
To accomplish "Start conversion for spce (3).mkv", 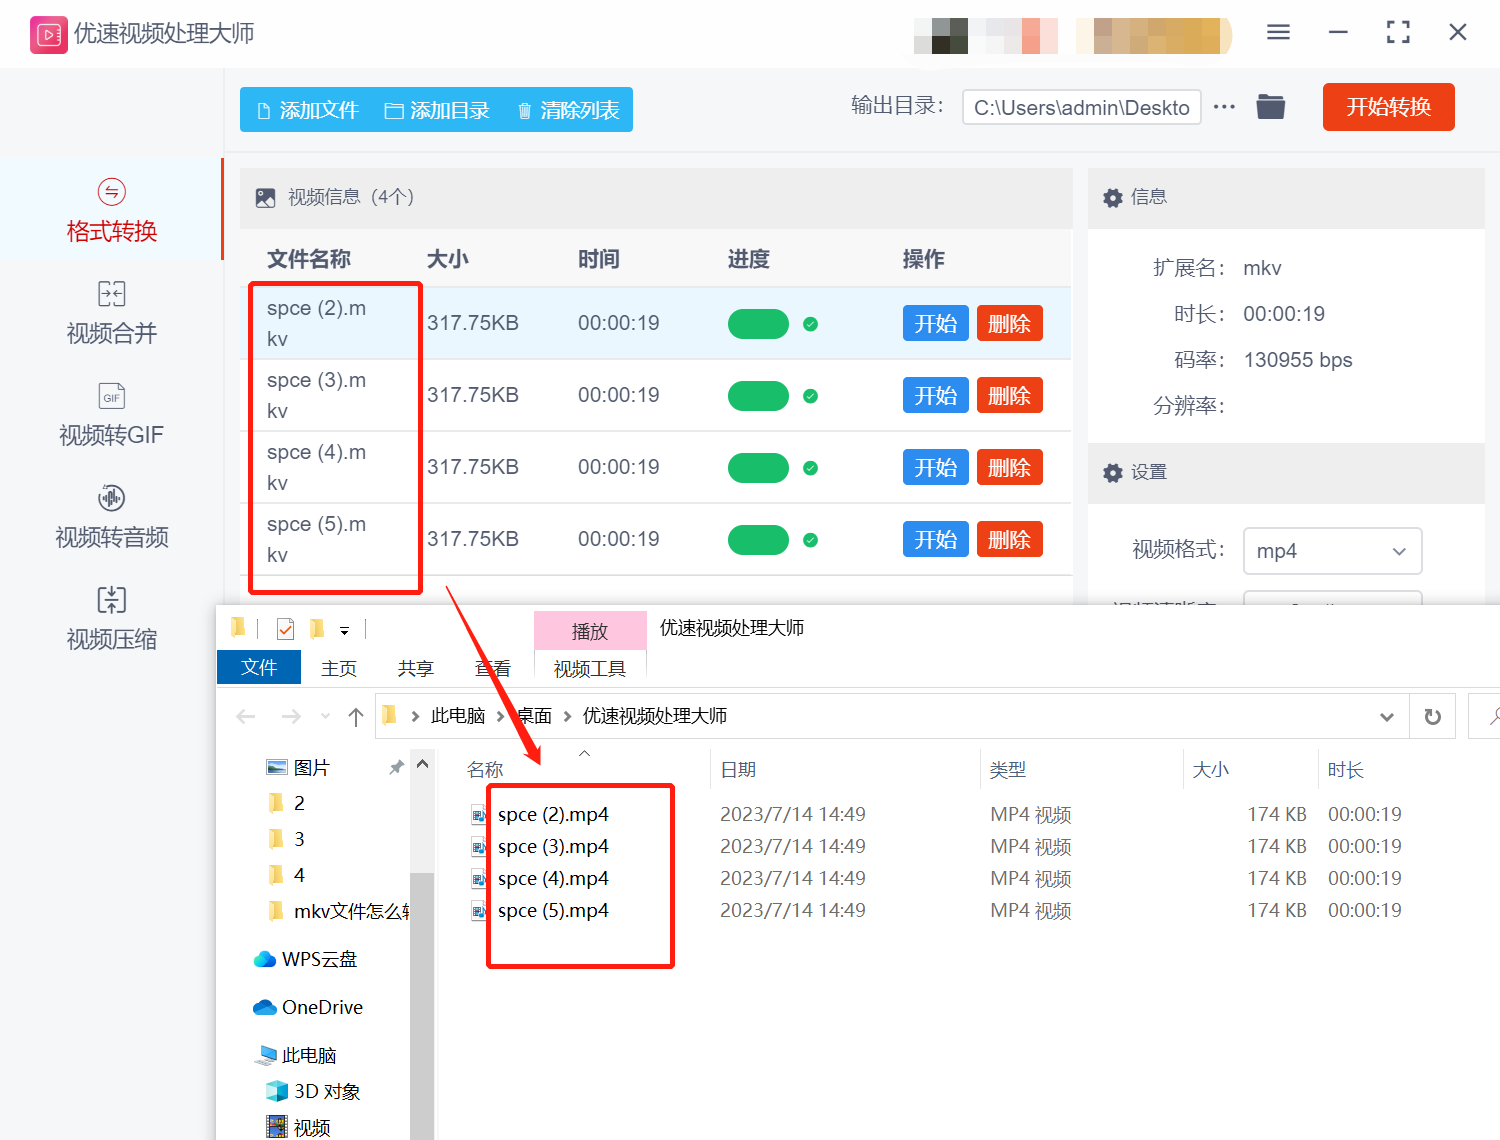I will 935,395.
